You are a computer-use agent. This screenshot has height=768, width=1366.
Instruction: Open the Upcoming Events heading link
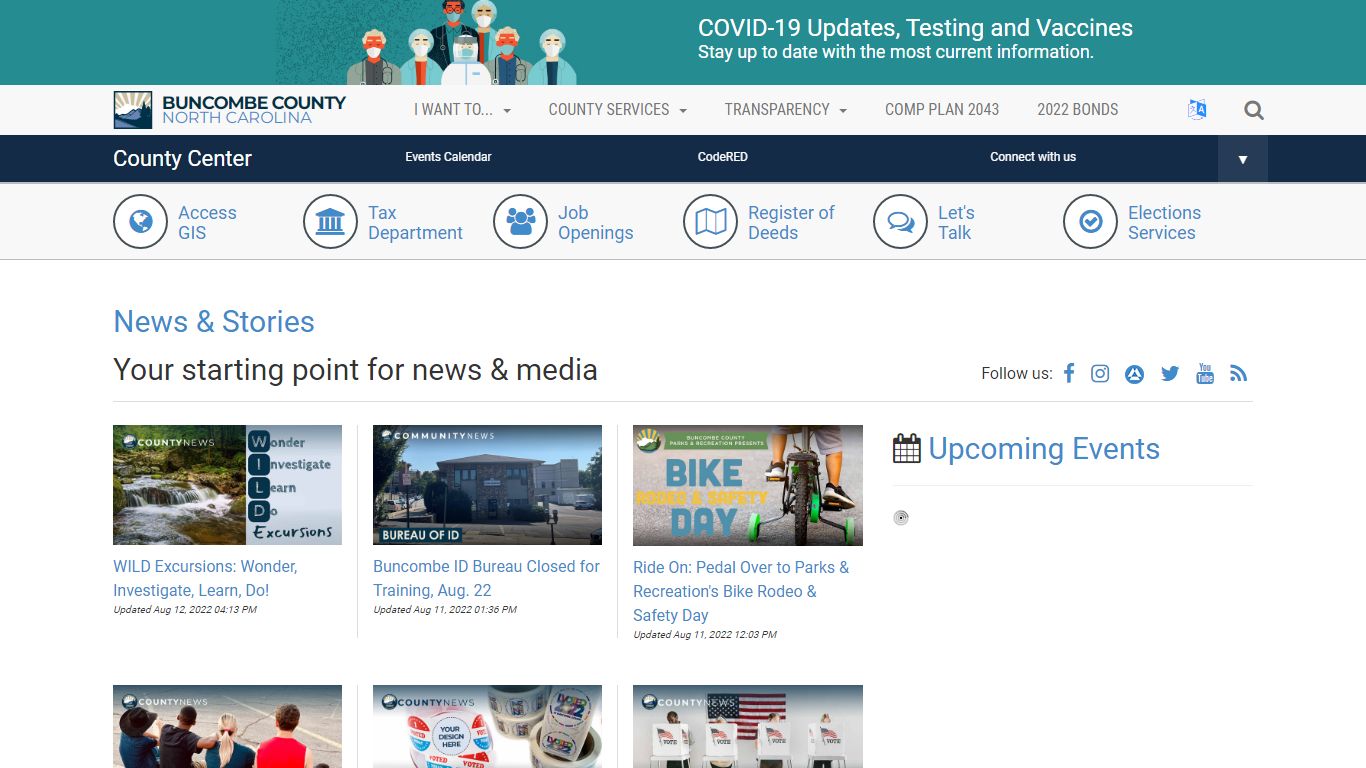point(1044,449)
